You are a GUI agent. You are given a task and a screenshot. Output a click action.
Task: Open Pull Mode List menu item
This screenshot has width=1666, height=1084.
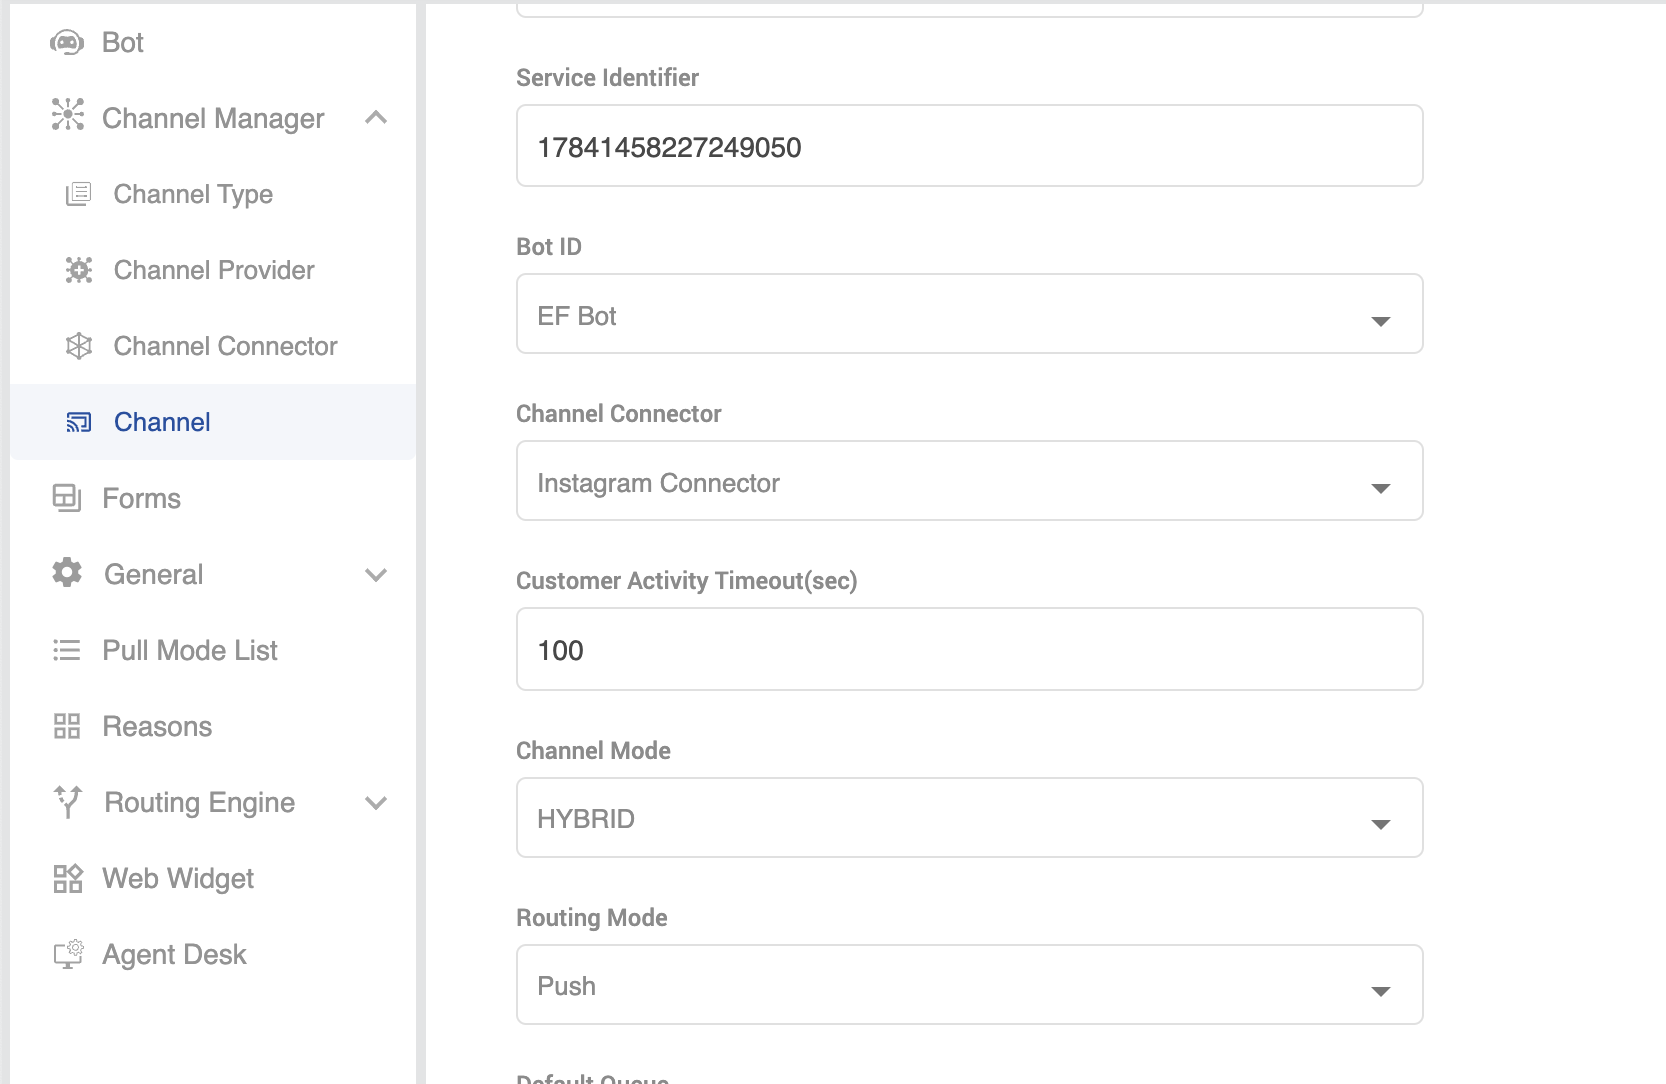click(190, 650)
